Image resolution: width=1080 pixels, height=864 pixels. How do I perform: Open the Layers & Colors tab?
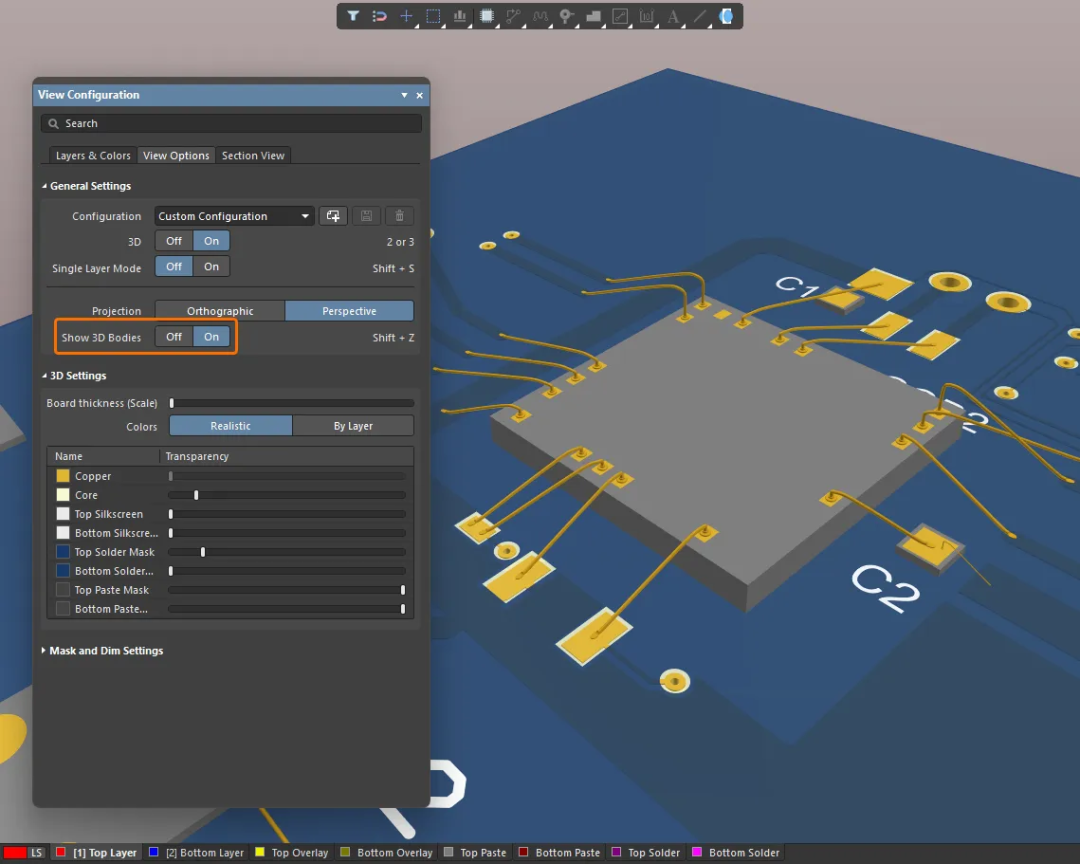click(93, 156)
